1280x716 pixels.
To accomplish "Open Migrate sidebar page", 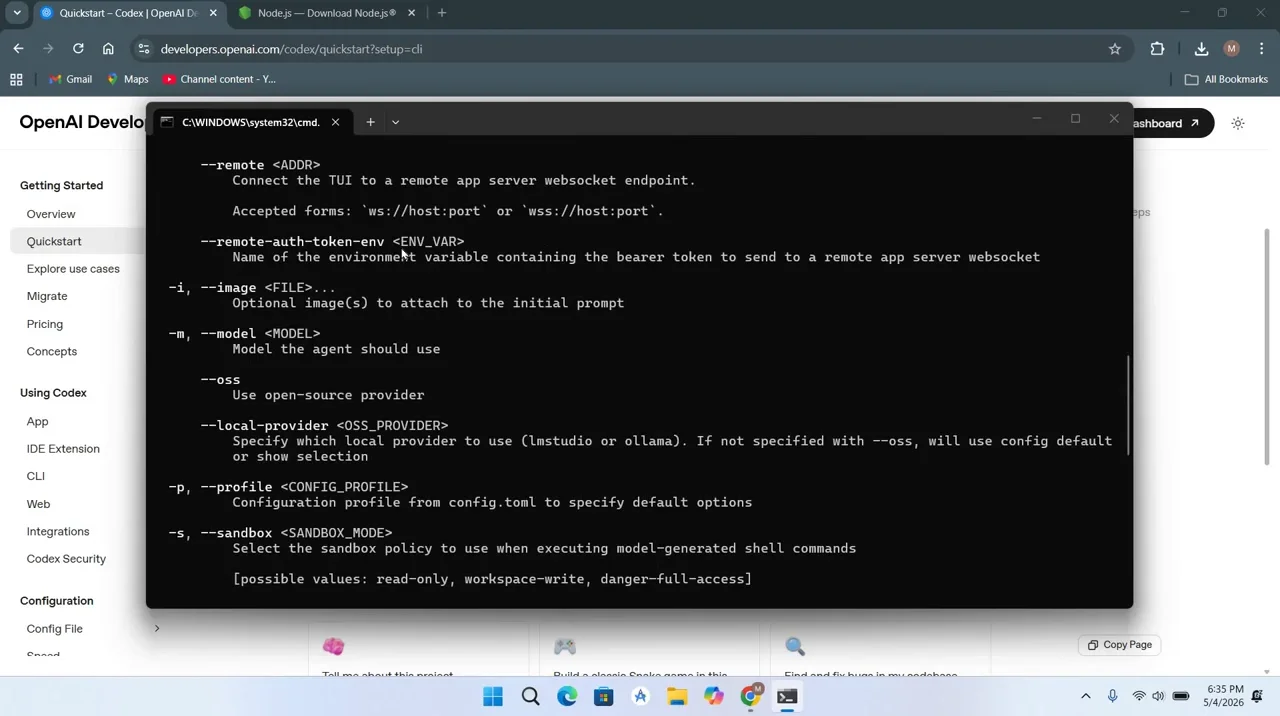I will click(47, 296).
